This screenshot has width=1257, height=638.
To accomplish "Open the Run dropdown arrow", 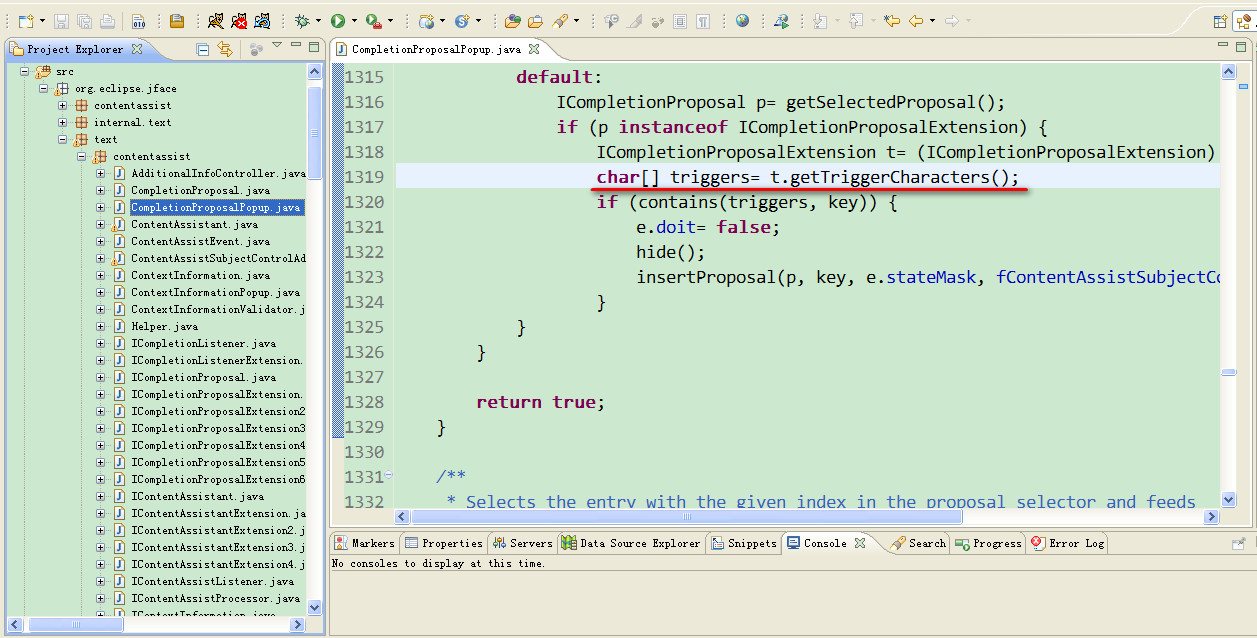I will point(354,20).
